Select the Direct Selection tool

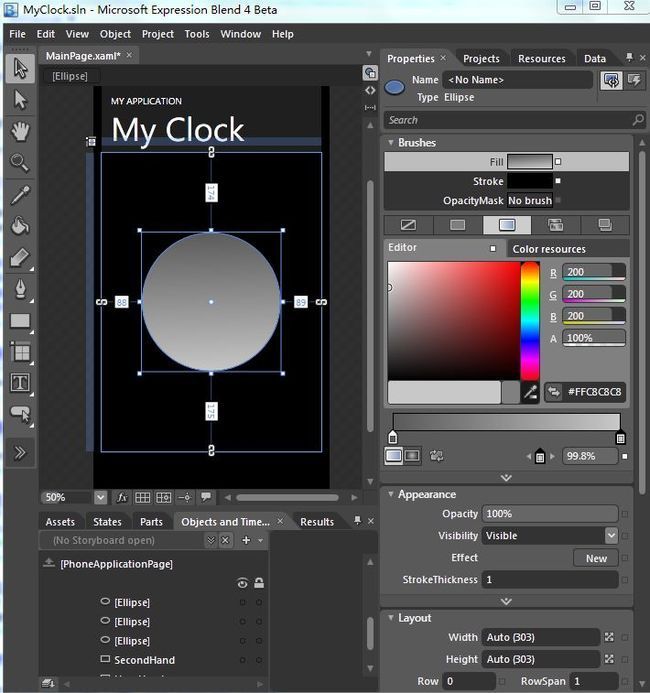(x=20, y=100)
